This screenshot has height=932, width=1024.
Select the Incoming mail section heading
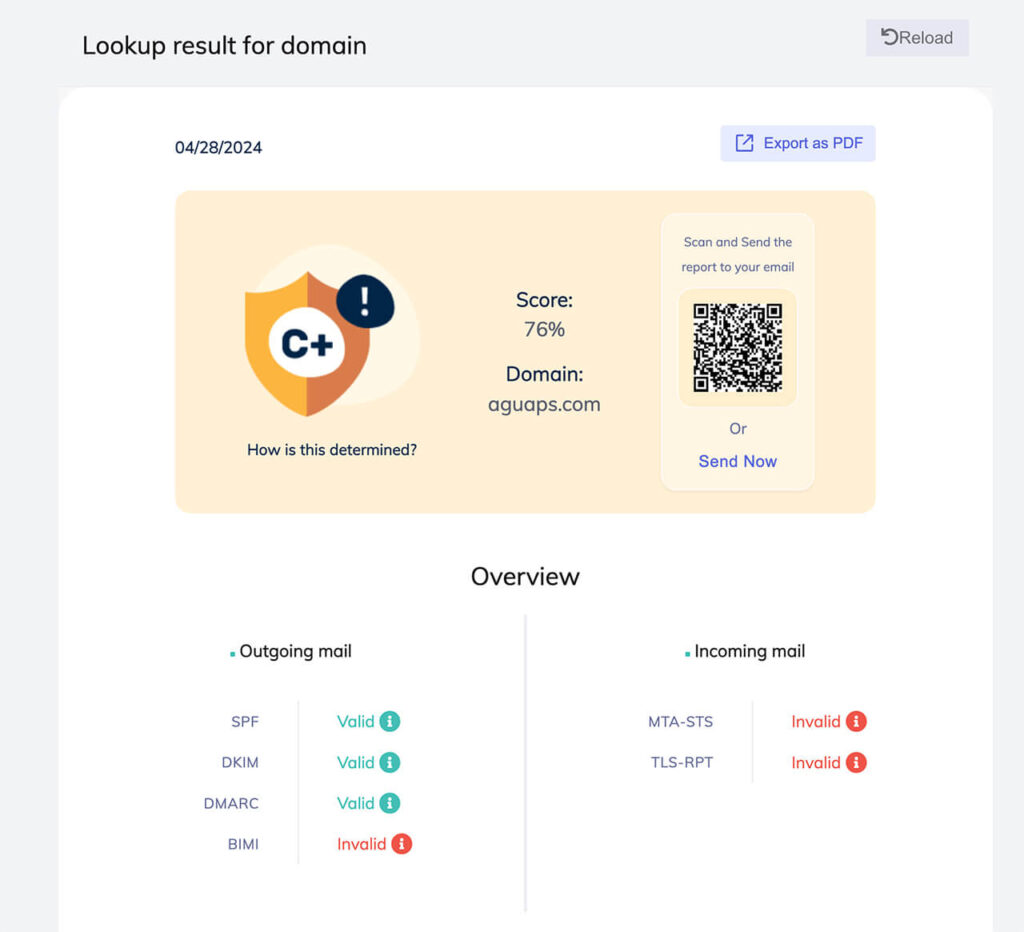pyautogui.click(x=749, y=651)
